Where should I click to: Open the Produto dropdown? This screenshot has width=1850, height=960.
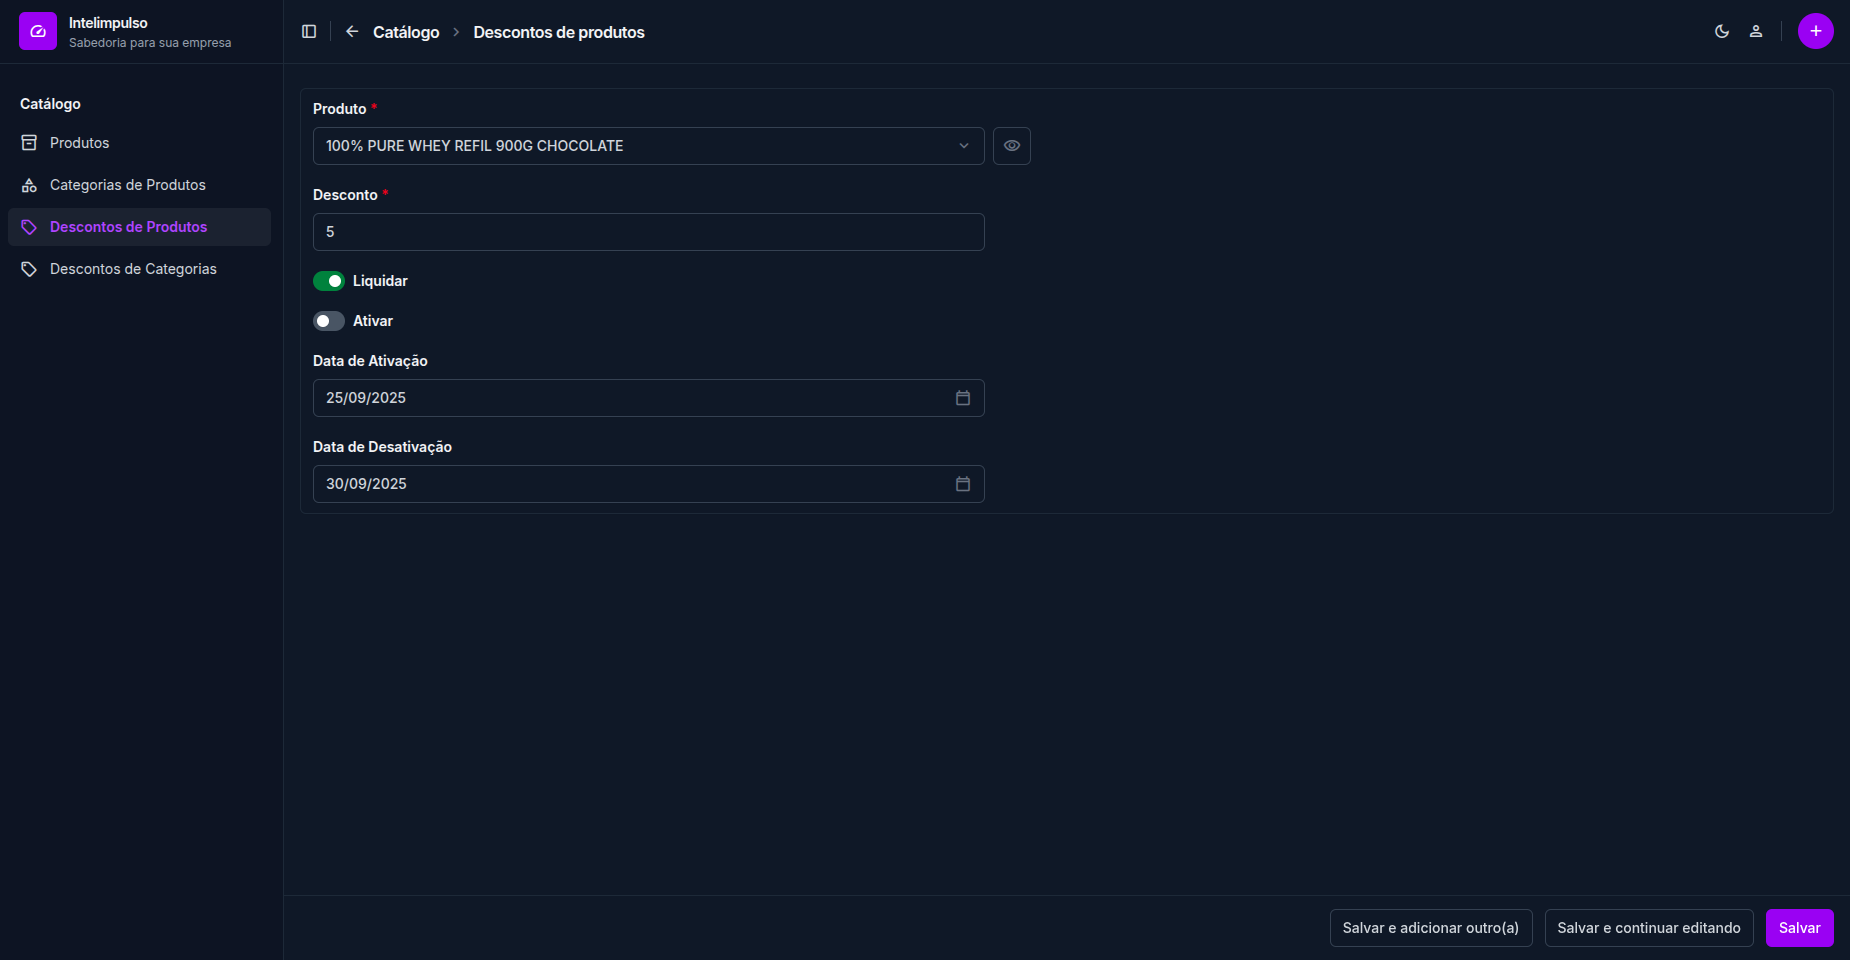click(648, 146)
